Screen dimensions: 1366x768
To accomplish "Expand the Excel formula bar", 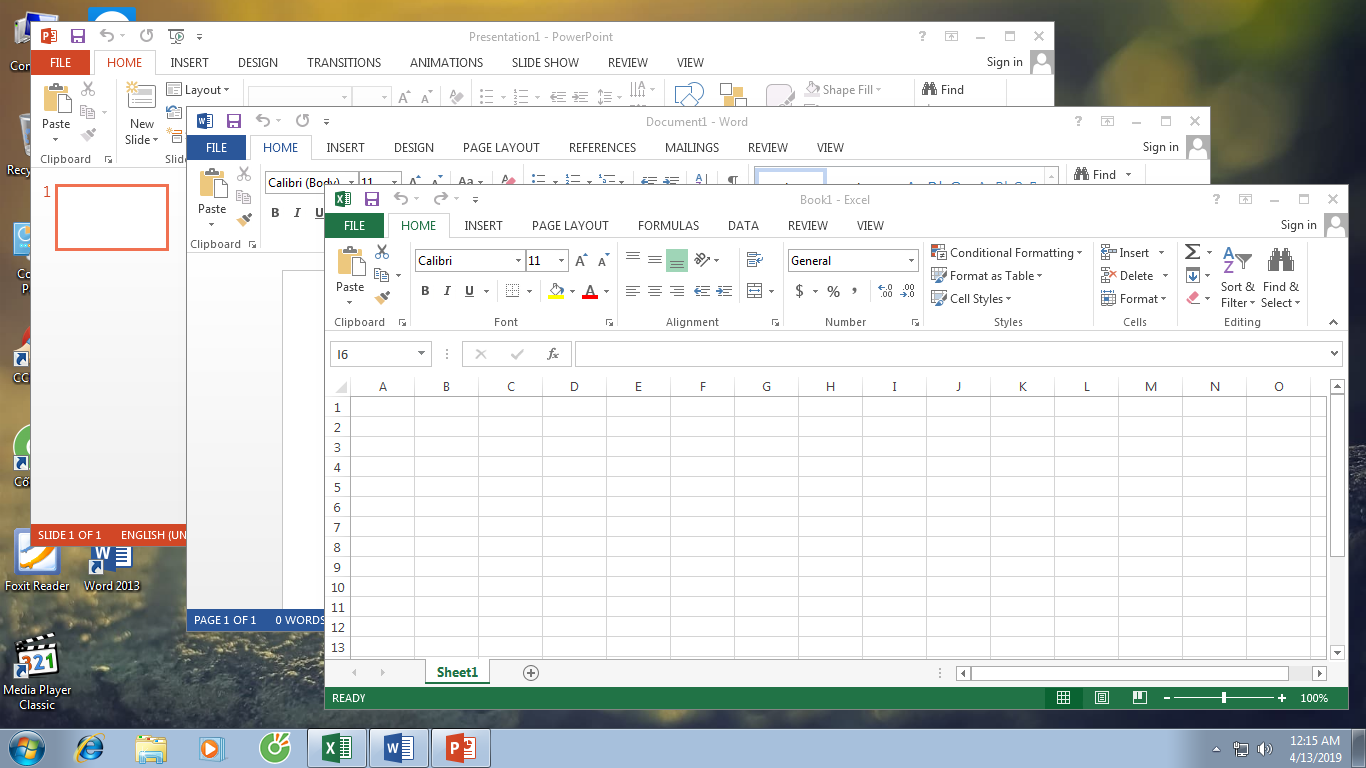I will tap(1335, 354).
